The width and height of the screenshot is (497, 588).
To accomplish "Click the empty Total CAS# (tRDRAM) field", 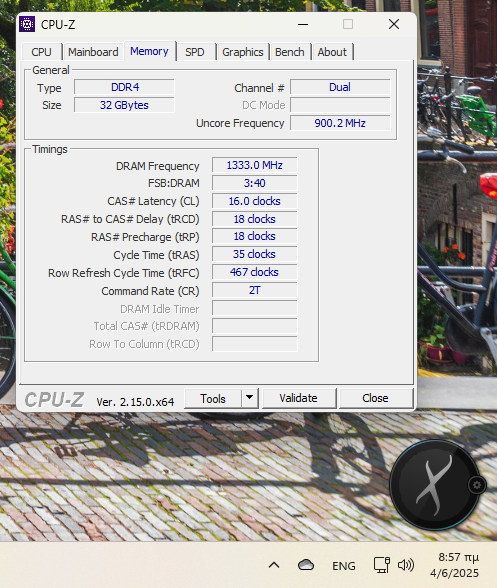I will [x=255, y=326].
